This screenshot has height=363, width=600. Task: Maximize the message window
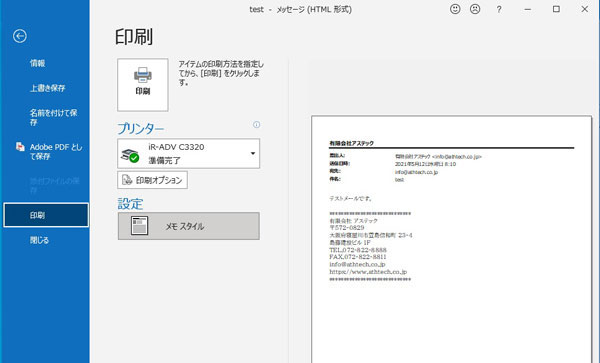pyautogui.click(x=556, y=9)
